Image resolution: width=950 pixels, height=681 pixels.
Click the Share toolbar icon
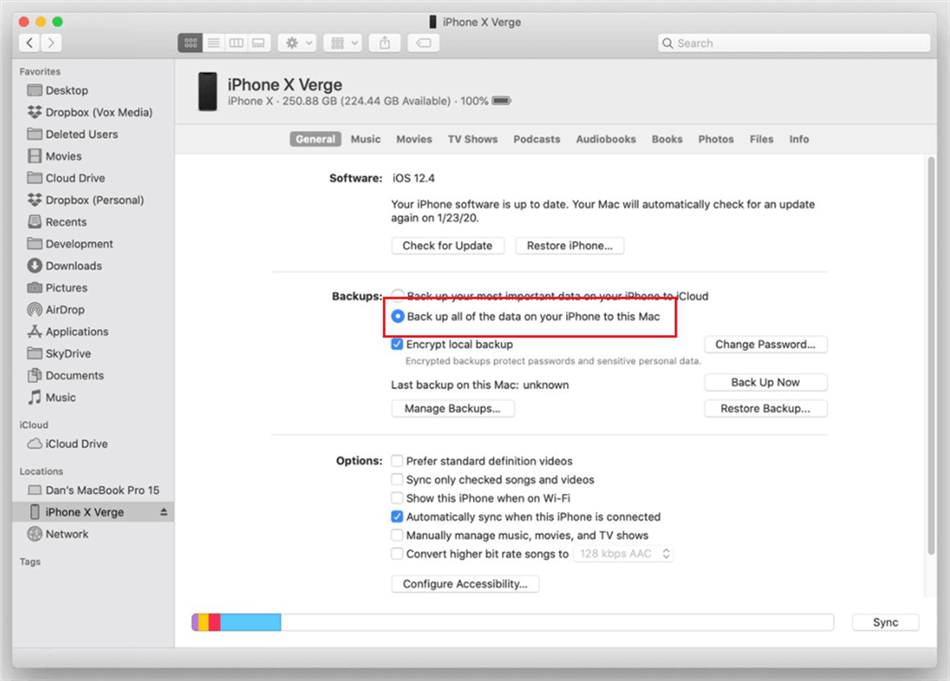pos(385,43)
